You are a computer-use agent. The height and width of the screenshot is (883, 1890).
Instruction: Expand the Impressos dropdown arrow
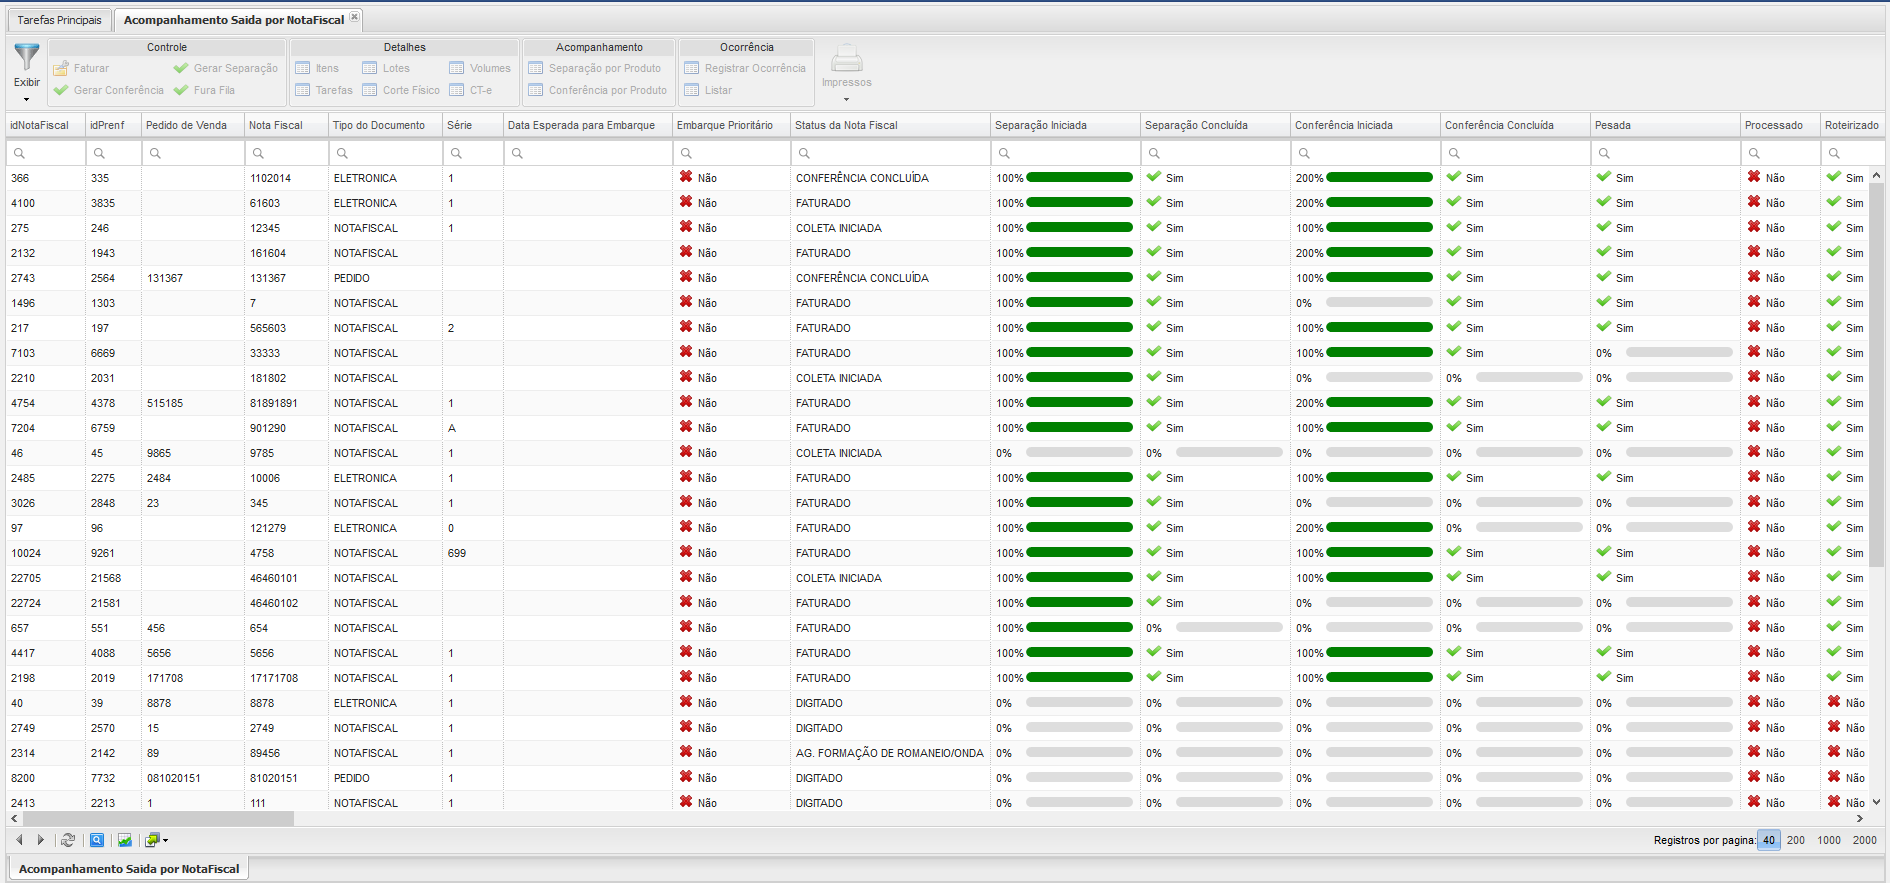click(846, 99)
